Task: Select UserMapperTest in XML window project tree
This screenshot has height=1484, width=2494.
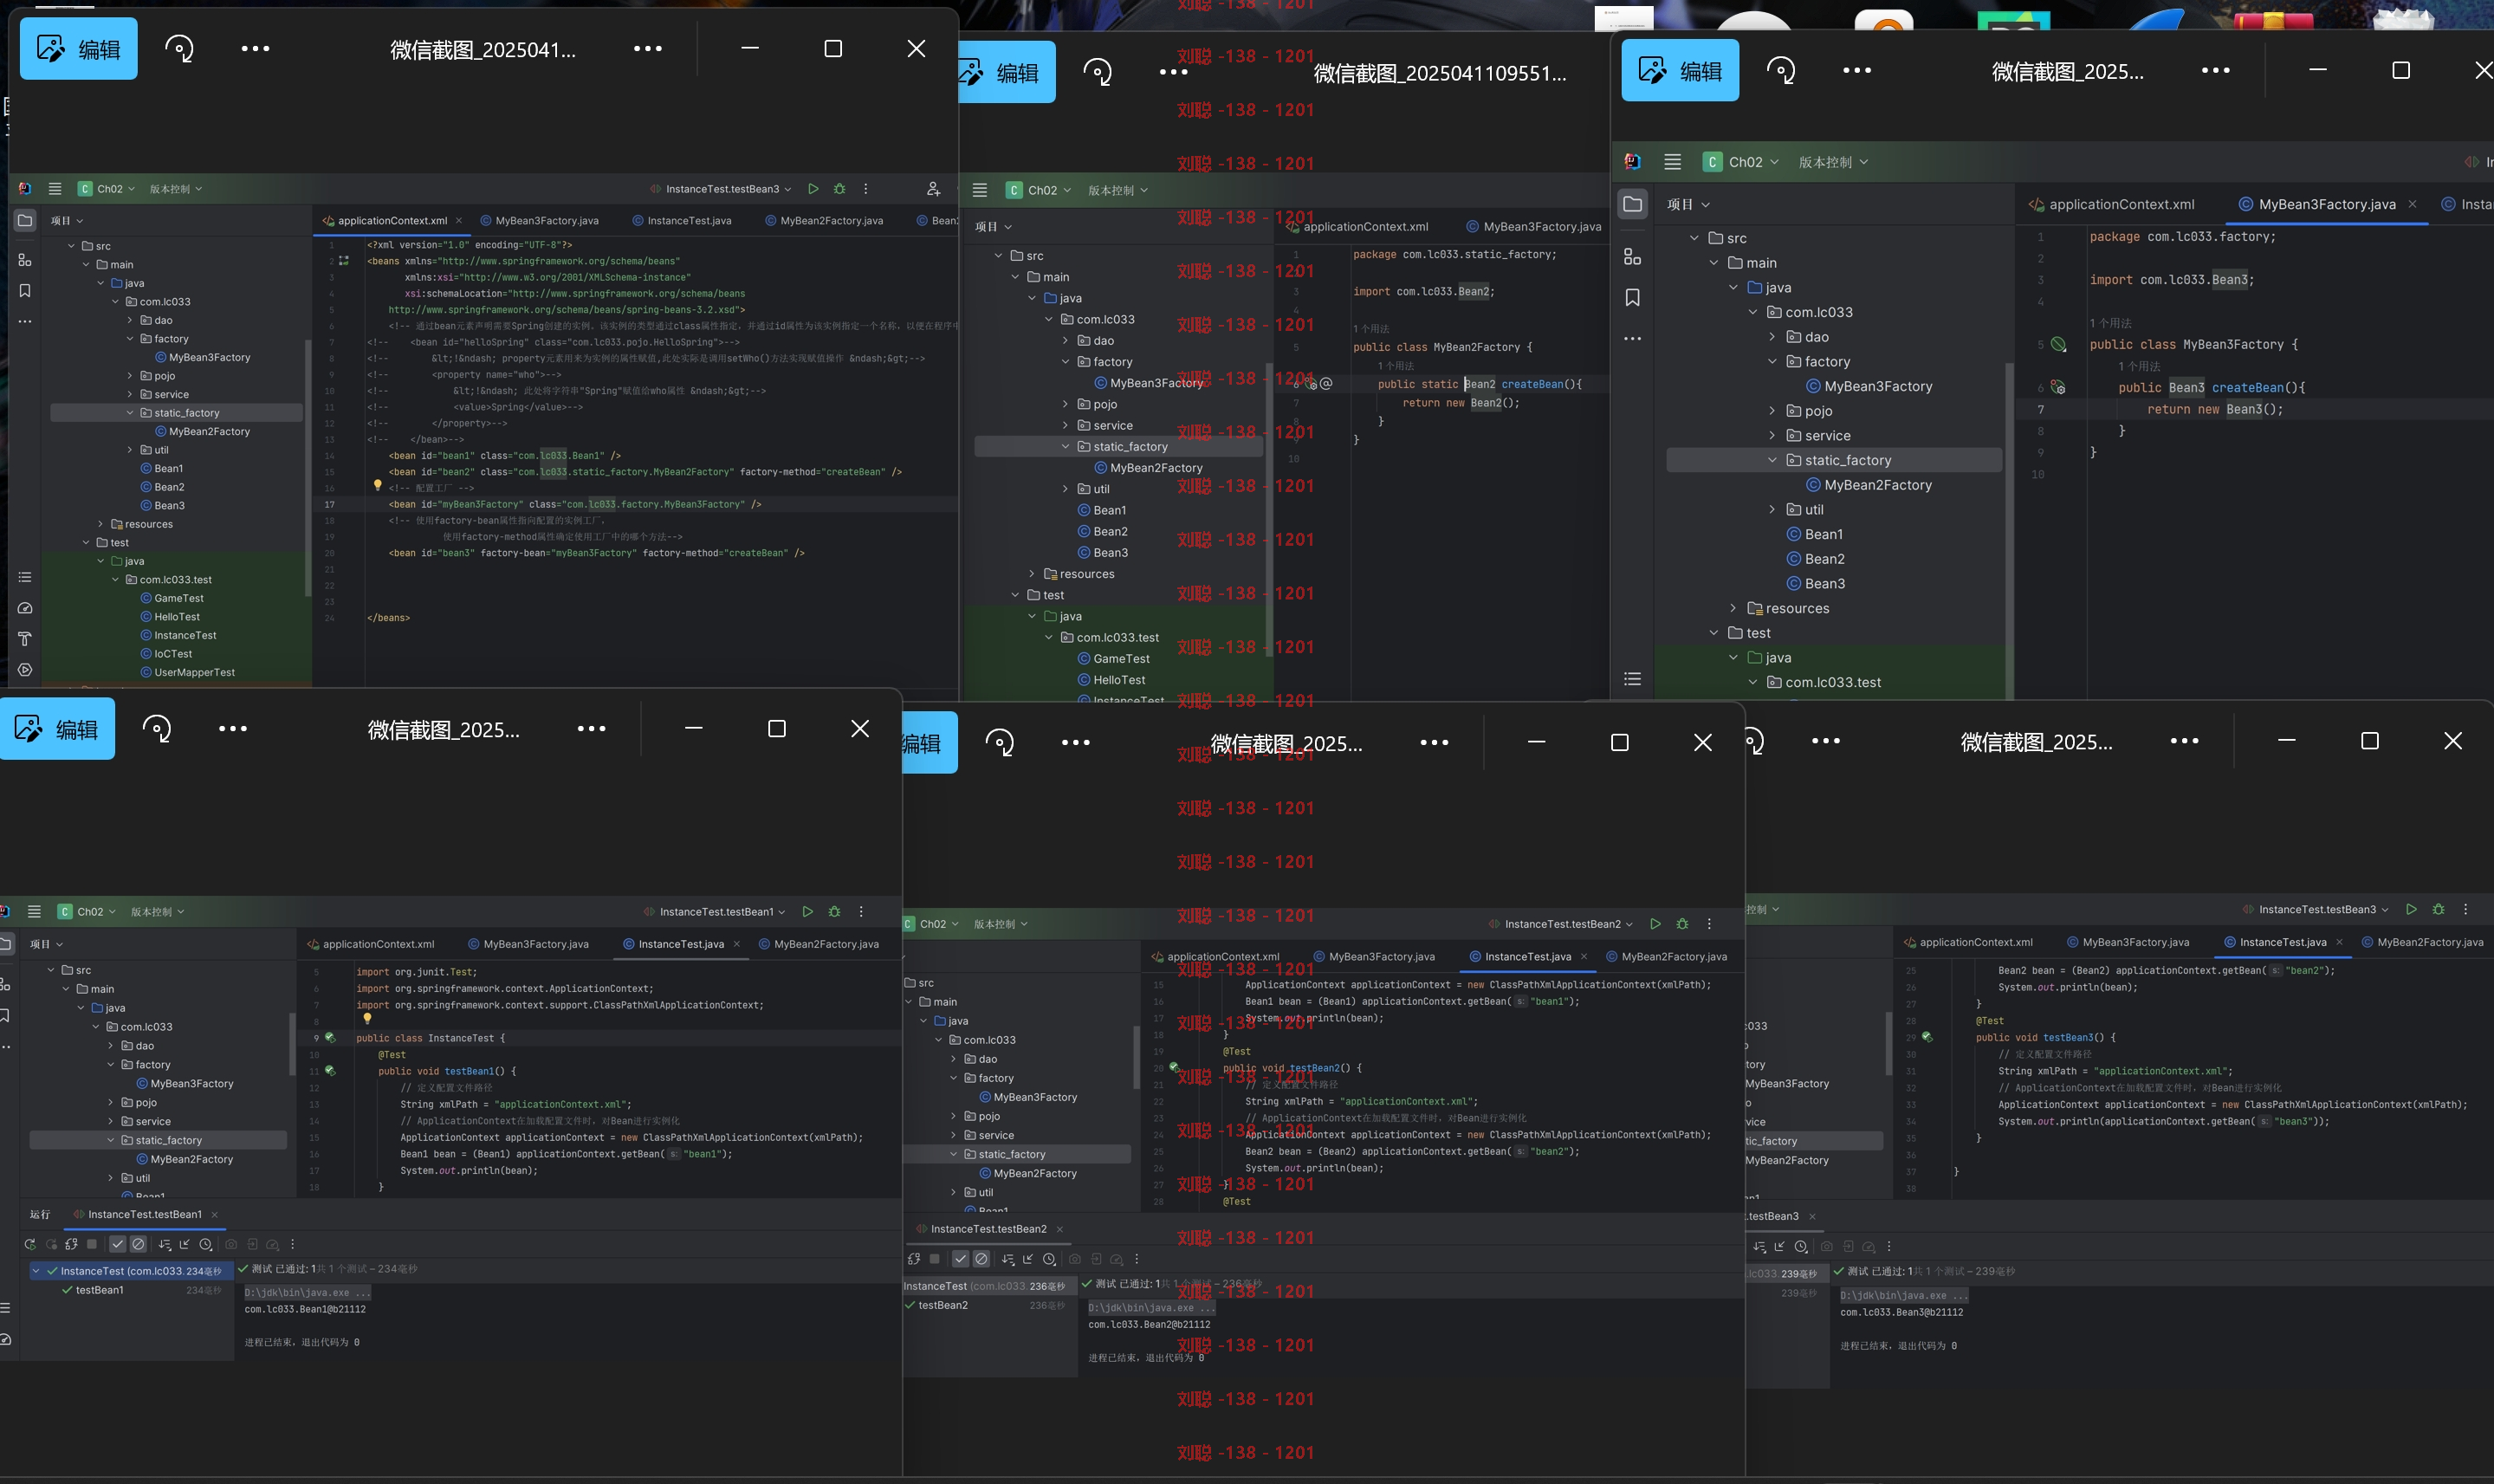Action: [x=187, y=672]
